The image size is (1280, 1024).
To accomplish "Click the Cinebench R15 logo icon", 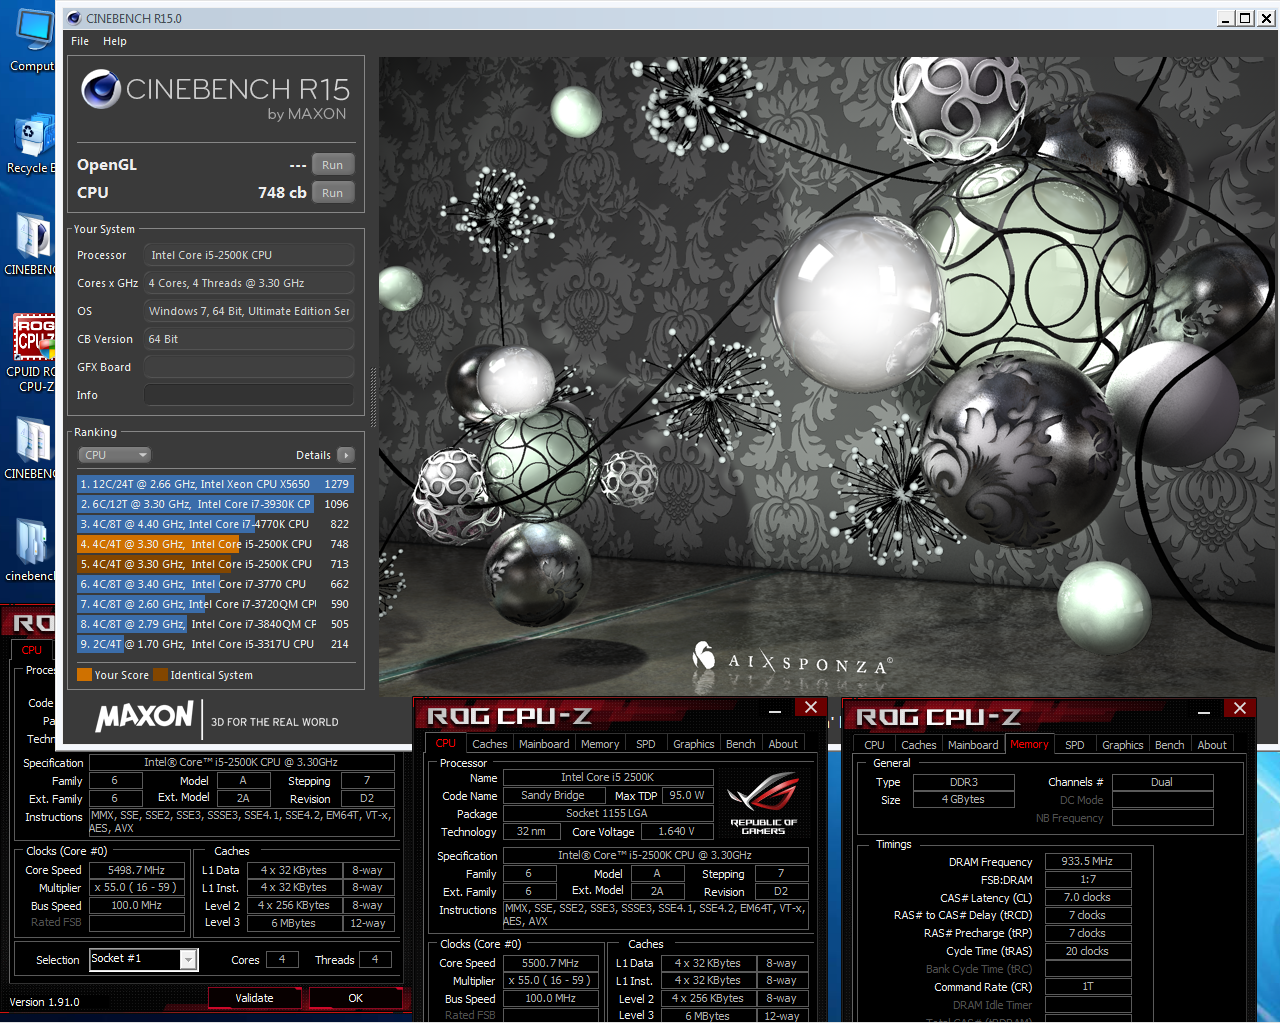I will [x=101, y=89].
